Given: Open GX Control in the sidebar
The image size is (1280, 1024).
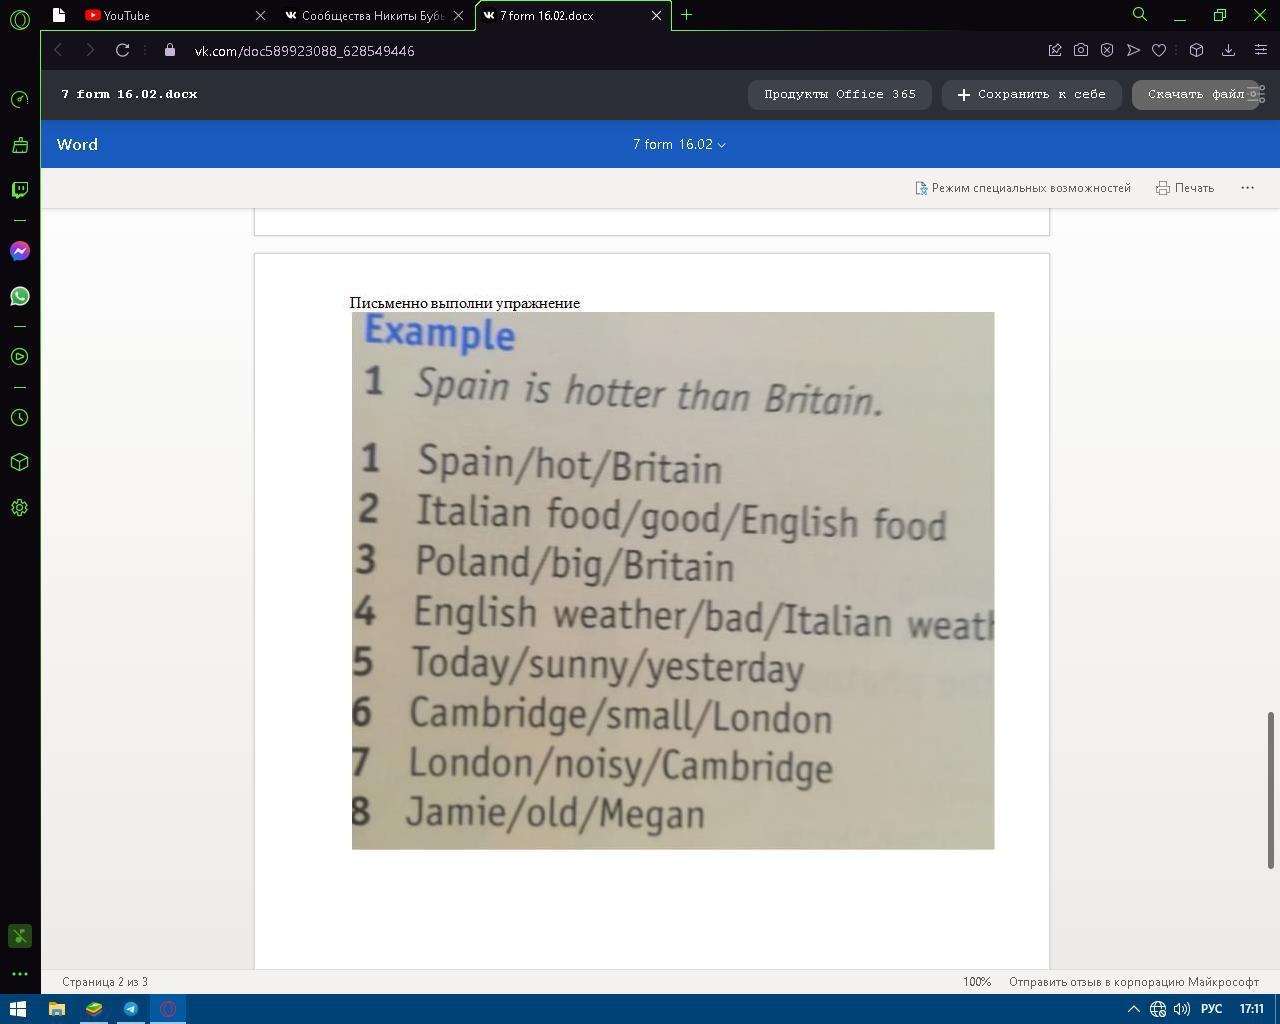Looking at the screenshot, I should point(19,99).
